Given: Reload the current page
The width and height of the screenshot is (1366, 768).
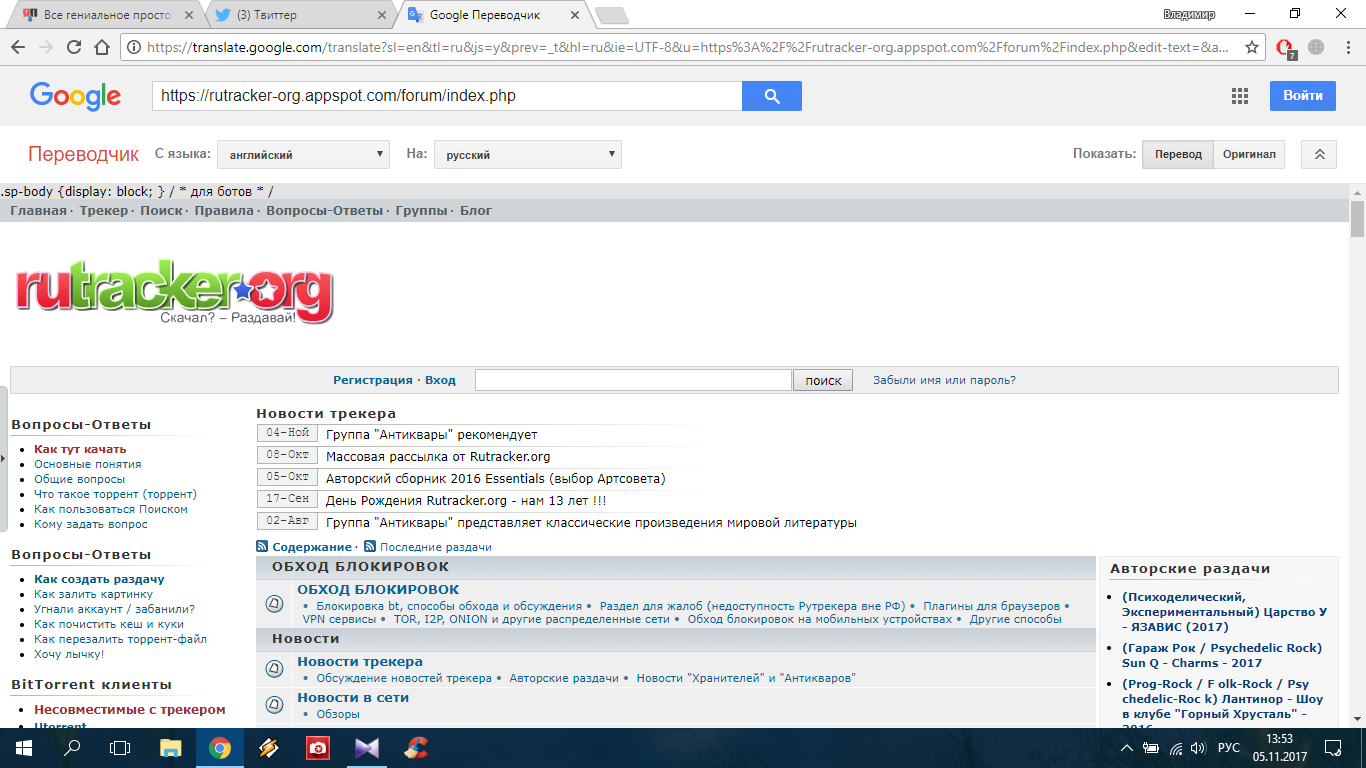Looking at the screenshot, I should click(73, 47).
